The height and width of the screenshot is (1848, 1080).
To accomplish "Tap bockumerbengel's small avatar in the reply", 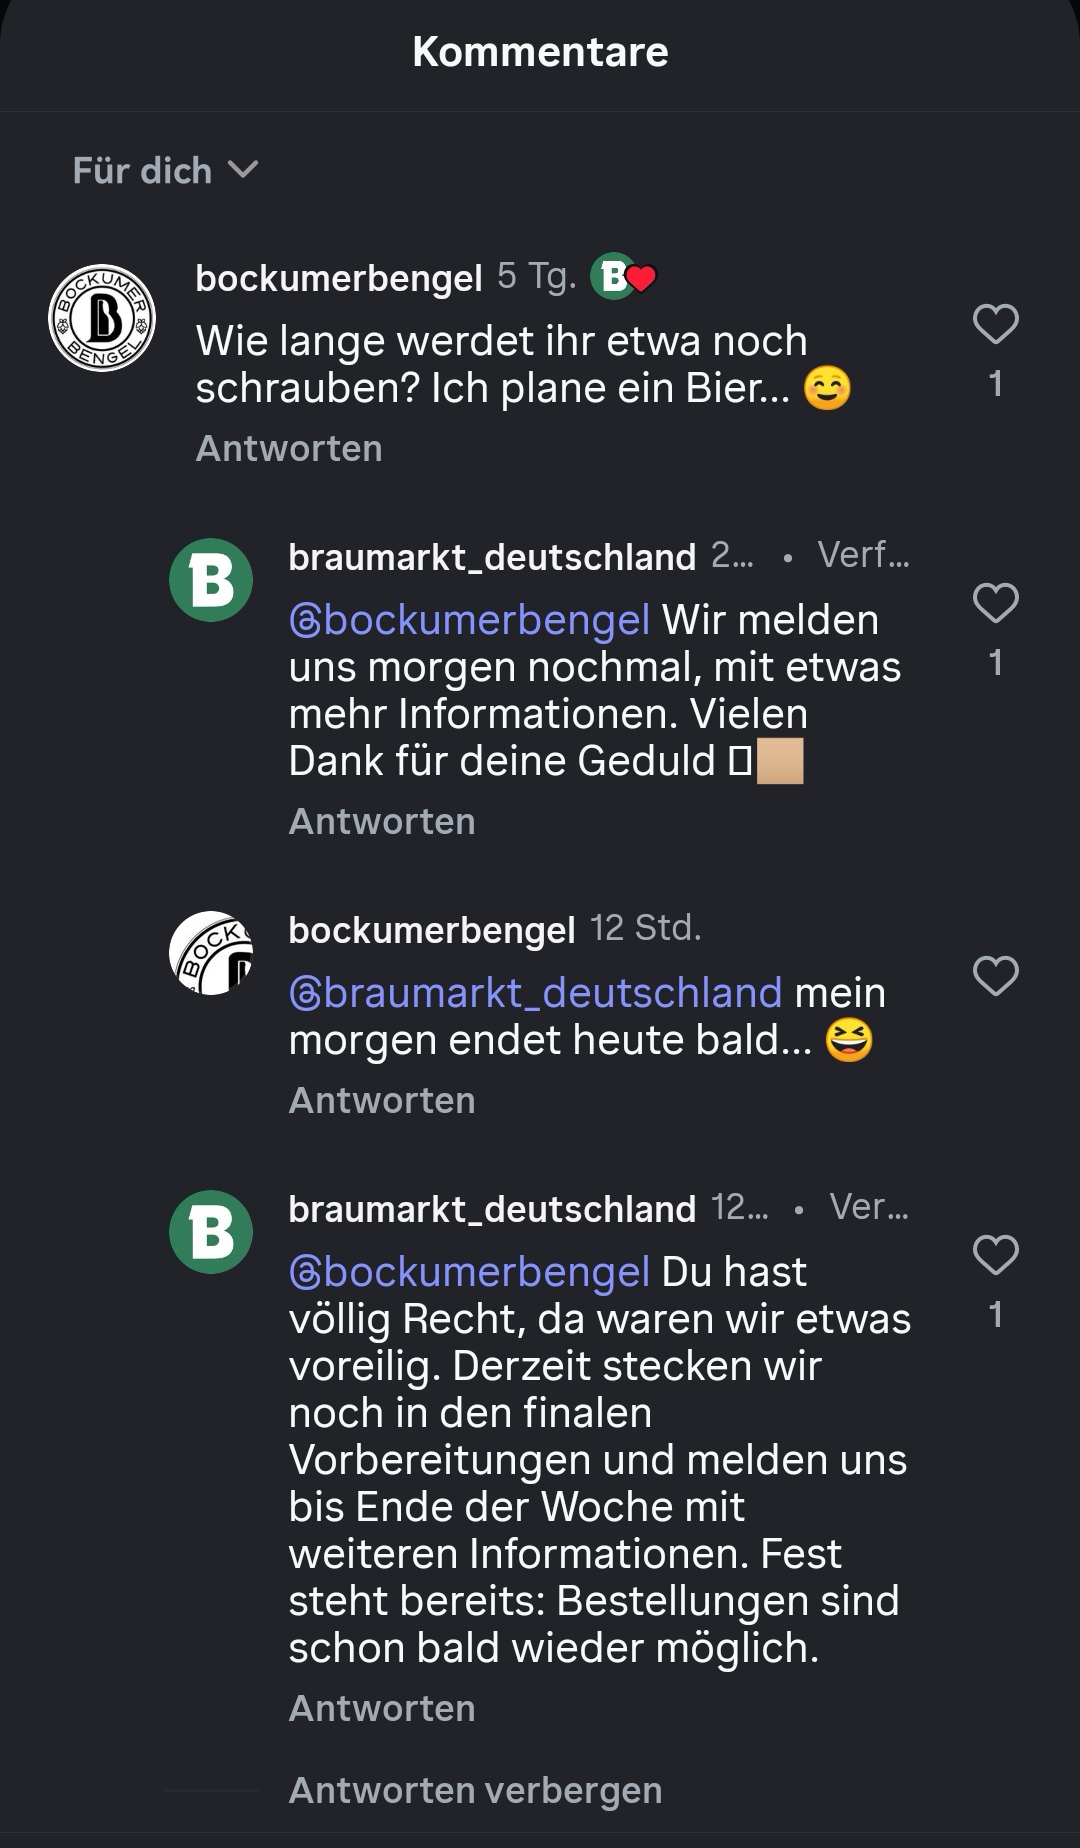I will [x=211, y=952].
